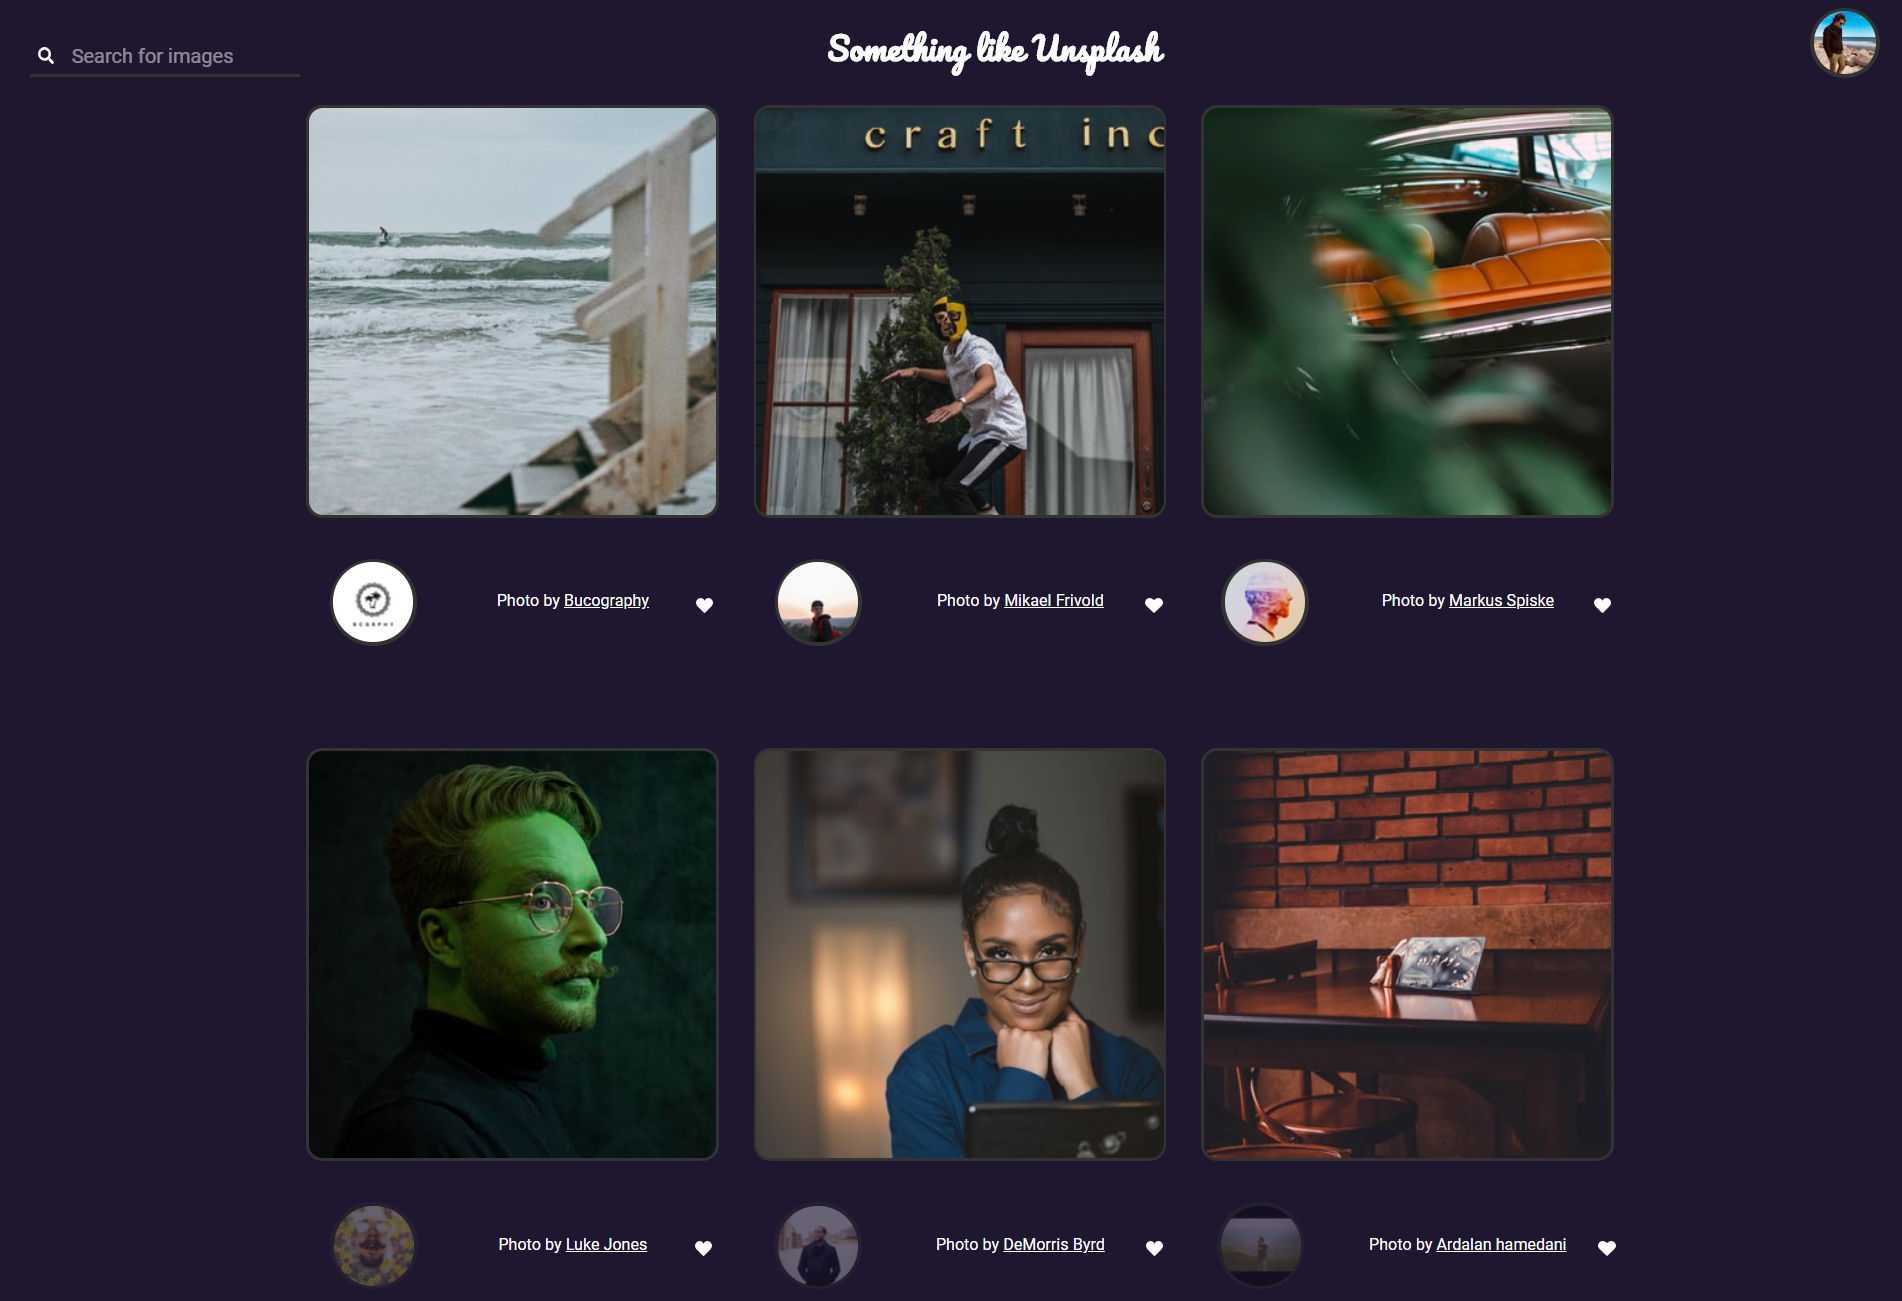Heart the Markus Spiske car photo
Viewport: 1902px width, 1301px height.
click(x=1602, y=605)
